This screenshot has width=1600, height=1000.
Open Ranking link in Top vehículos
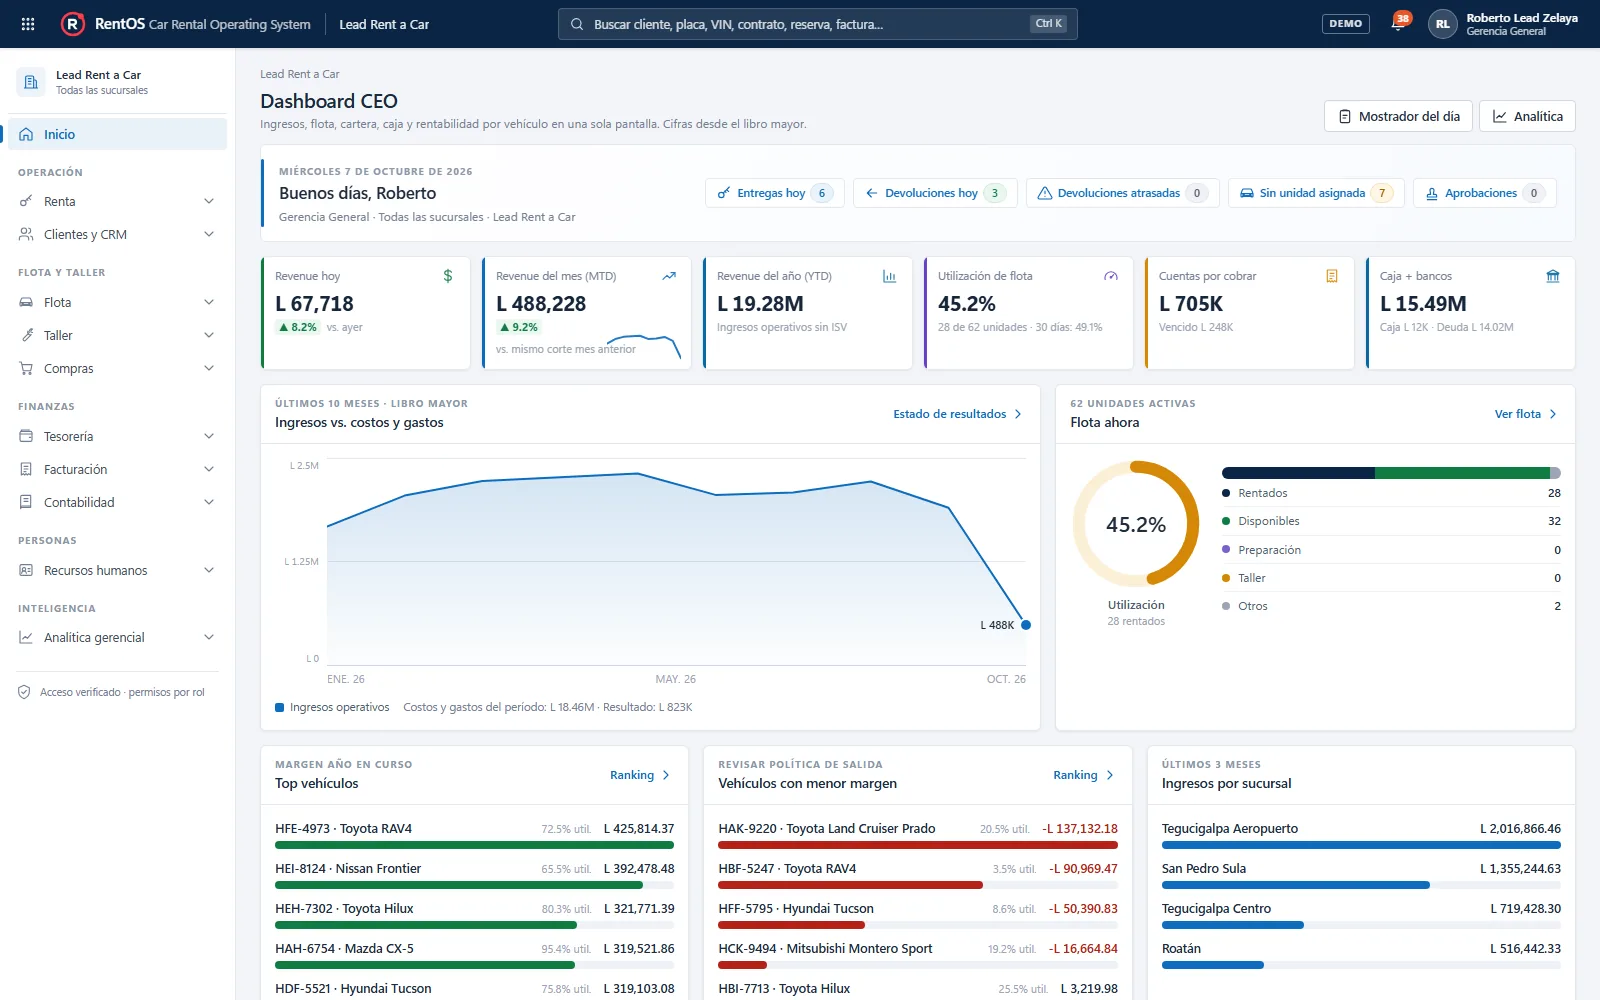(640, 775)
